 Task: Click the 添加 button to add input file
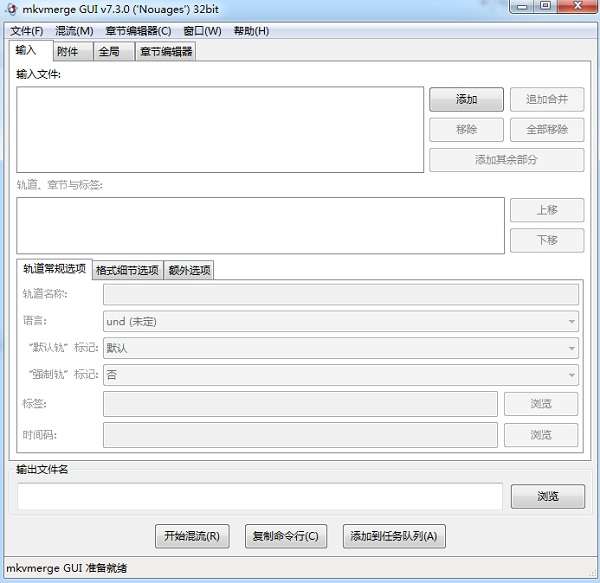pyautogui.click(x=466, y=99)
